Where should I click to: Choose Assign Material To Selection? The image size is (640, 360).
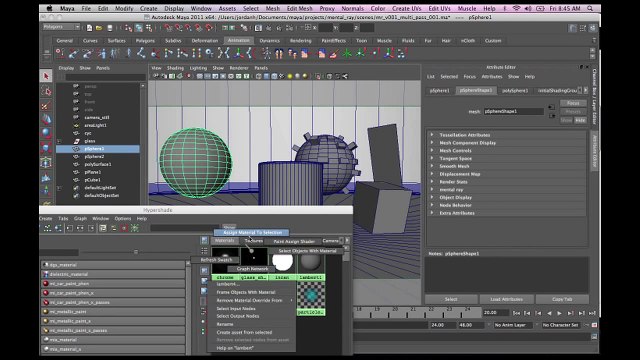point(252,232)
